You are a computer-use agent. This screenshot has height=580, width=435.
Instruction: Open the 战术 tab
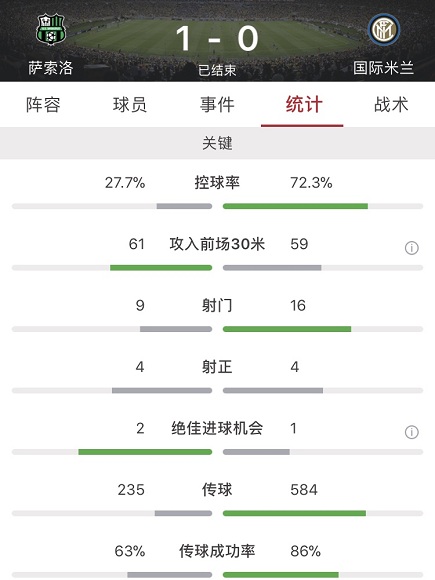point(391,105)
